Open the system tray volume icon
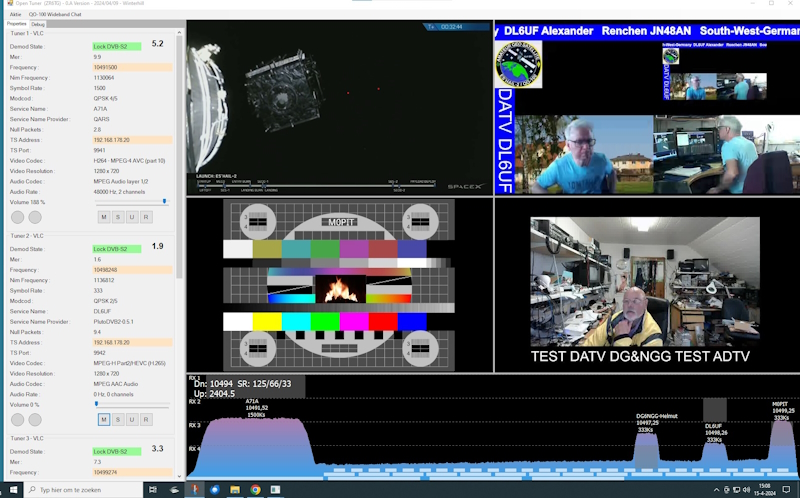Viewport: 800px width, 498px height. (x=747, y=490)
